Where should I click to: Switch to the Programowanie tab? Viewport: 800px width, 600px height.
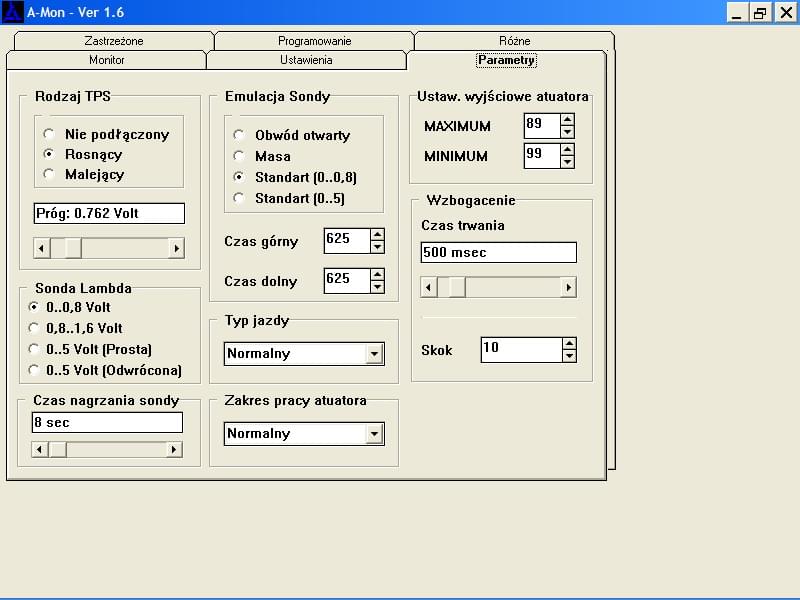(x=314, y=41)
